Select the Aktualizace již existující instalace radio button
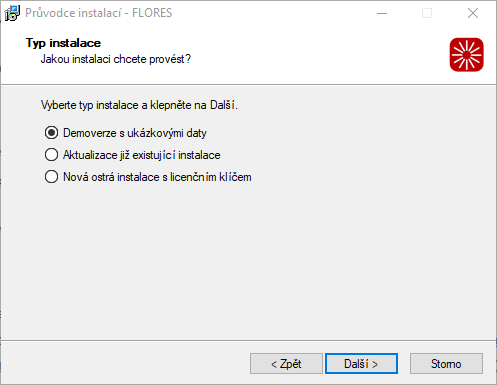Screen dimensions: 497x385 point(51,155)
